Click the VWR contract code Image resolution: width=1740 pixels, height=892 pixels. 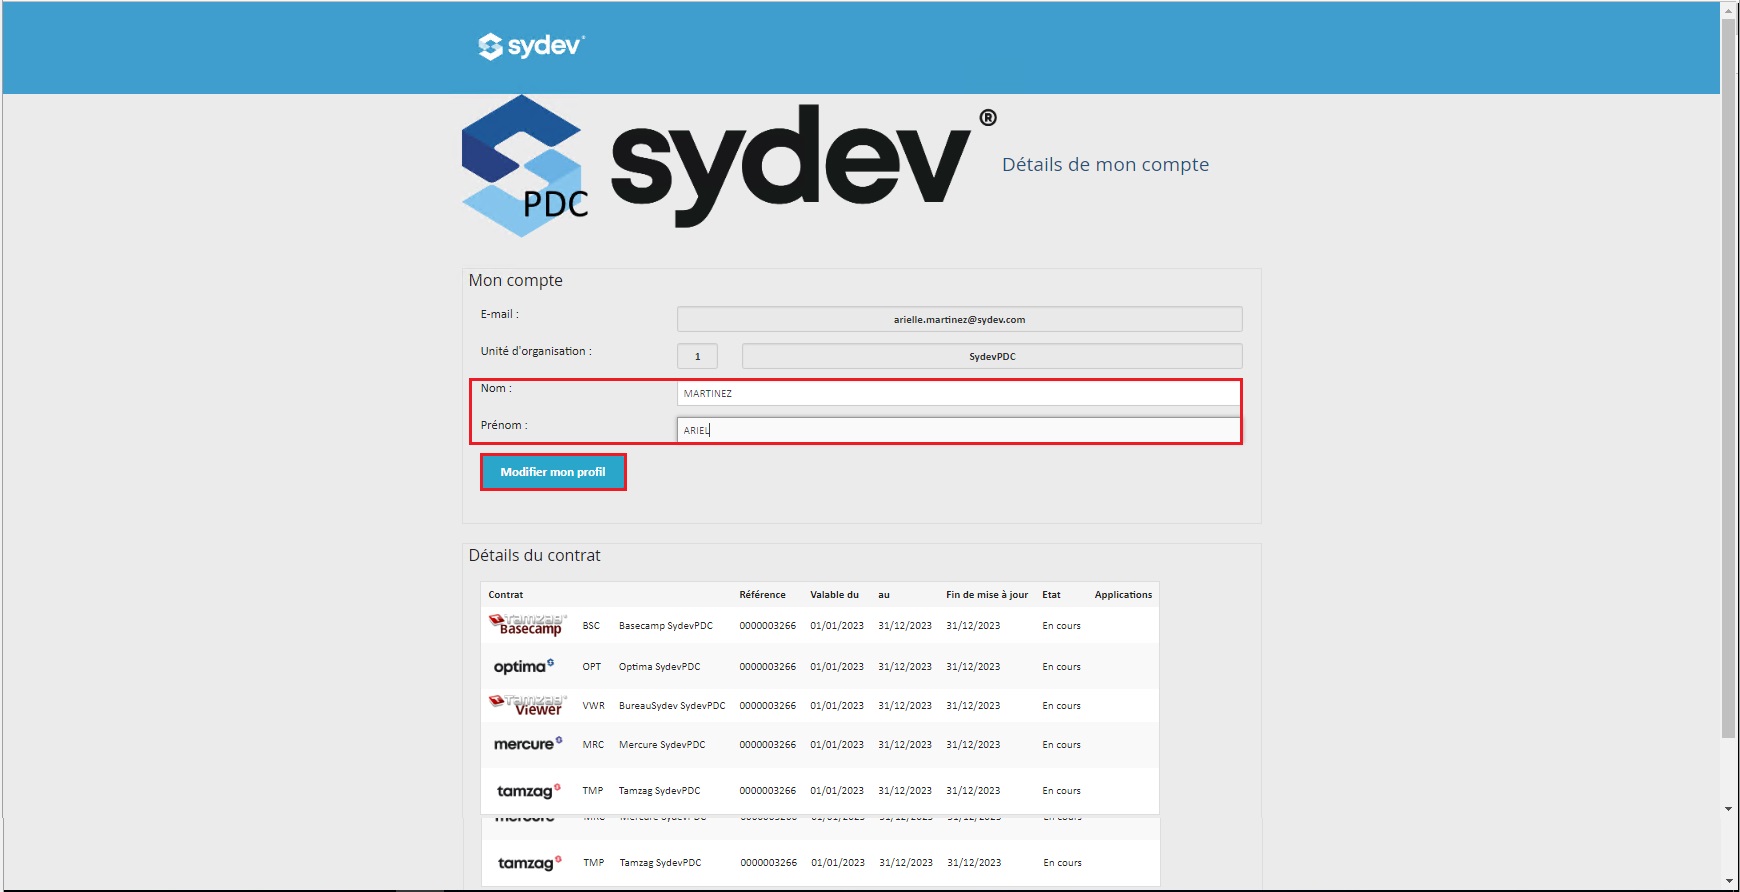tap(594, 706)
